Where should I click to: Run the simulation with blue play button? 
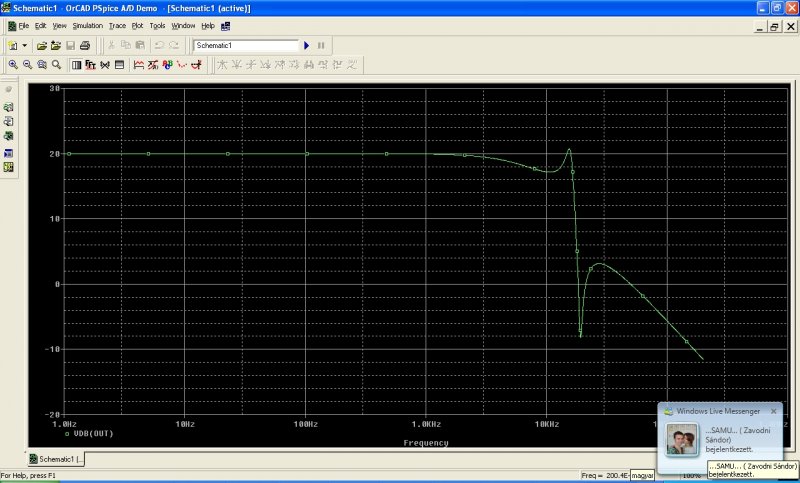point(307,45)
